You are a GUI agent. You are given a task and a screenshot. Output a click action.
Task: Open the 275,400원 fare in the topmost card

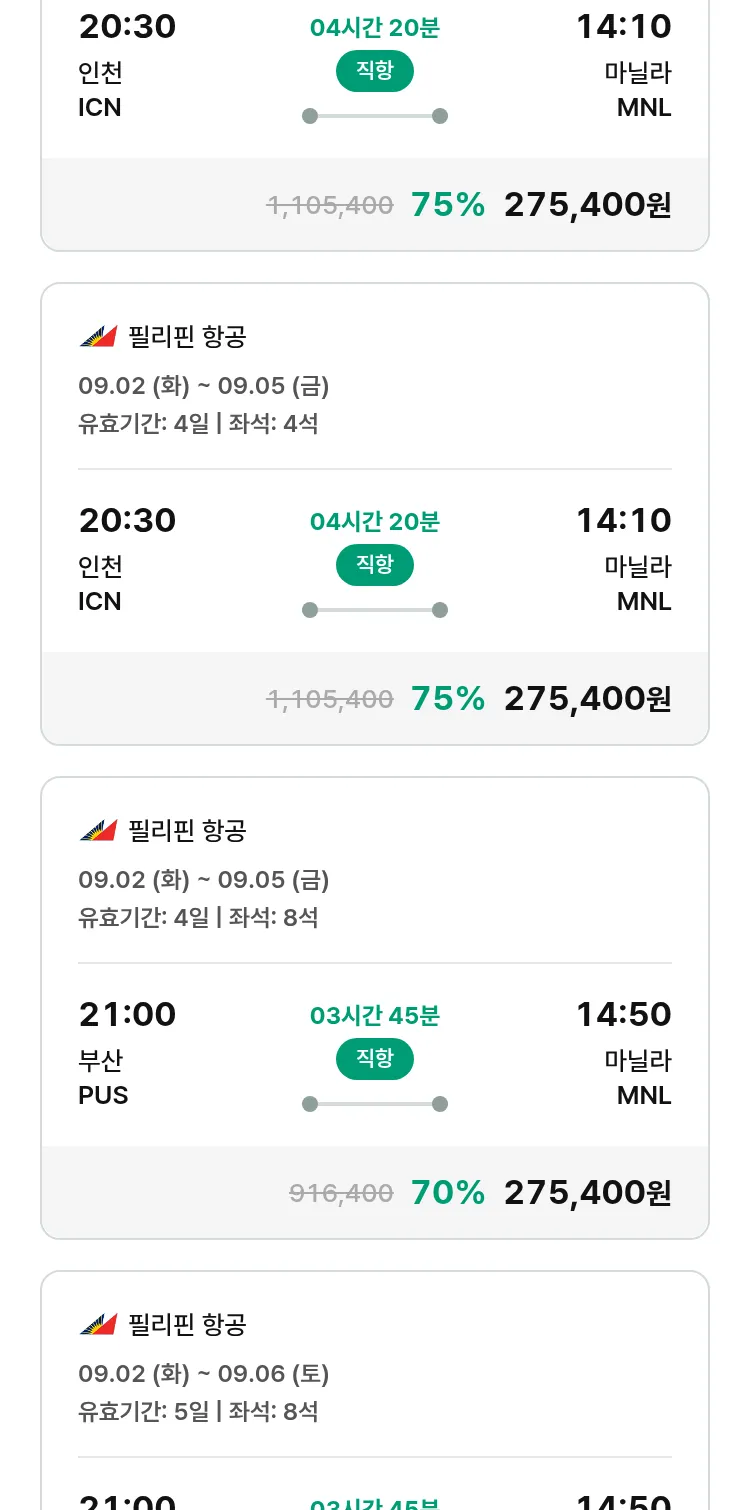(x=587, y=204)
